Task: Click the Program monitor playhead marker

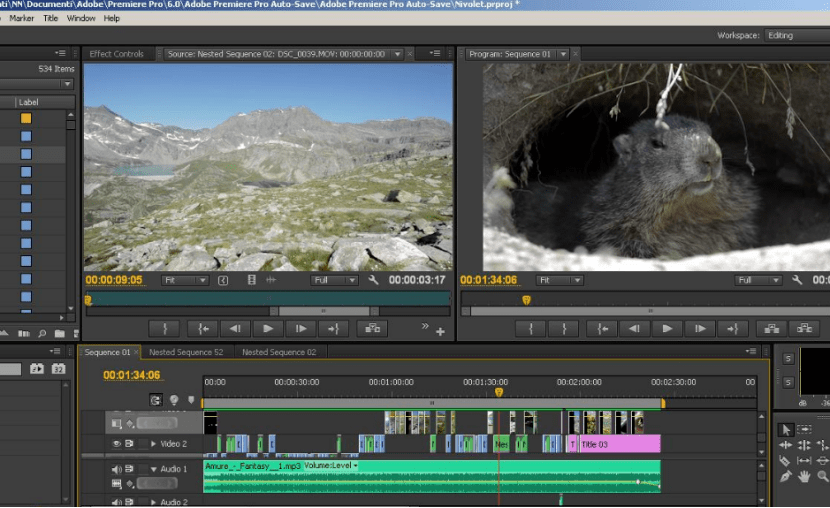Action: point(526,300)
